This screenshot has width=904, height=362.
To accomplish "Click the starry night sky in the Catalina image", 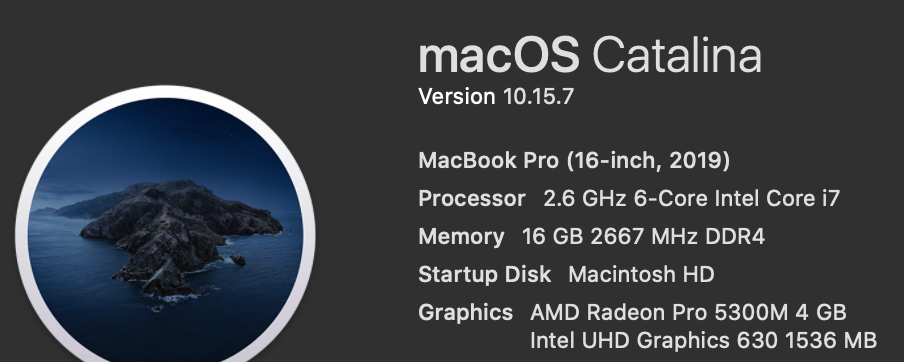I will [167, 138].
